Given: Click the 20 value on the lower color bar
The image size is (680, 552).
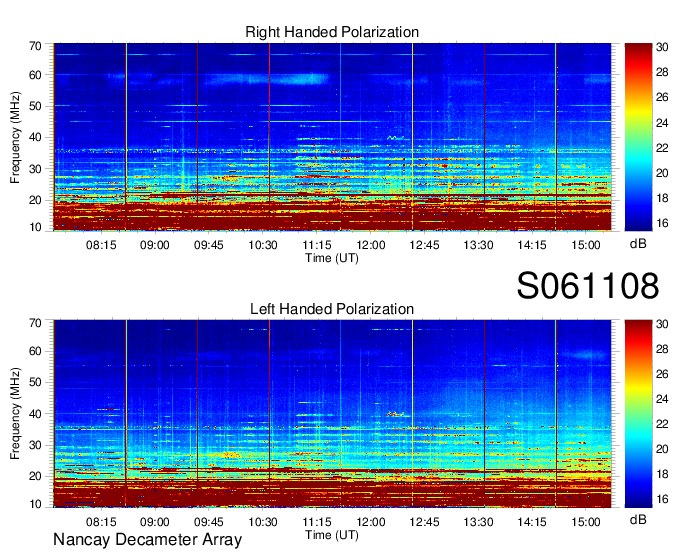Looking at the screenshot, I should tap(662, 449).
